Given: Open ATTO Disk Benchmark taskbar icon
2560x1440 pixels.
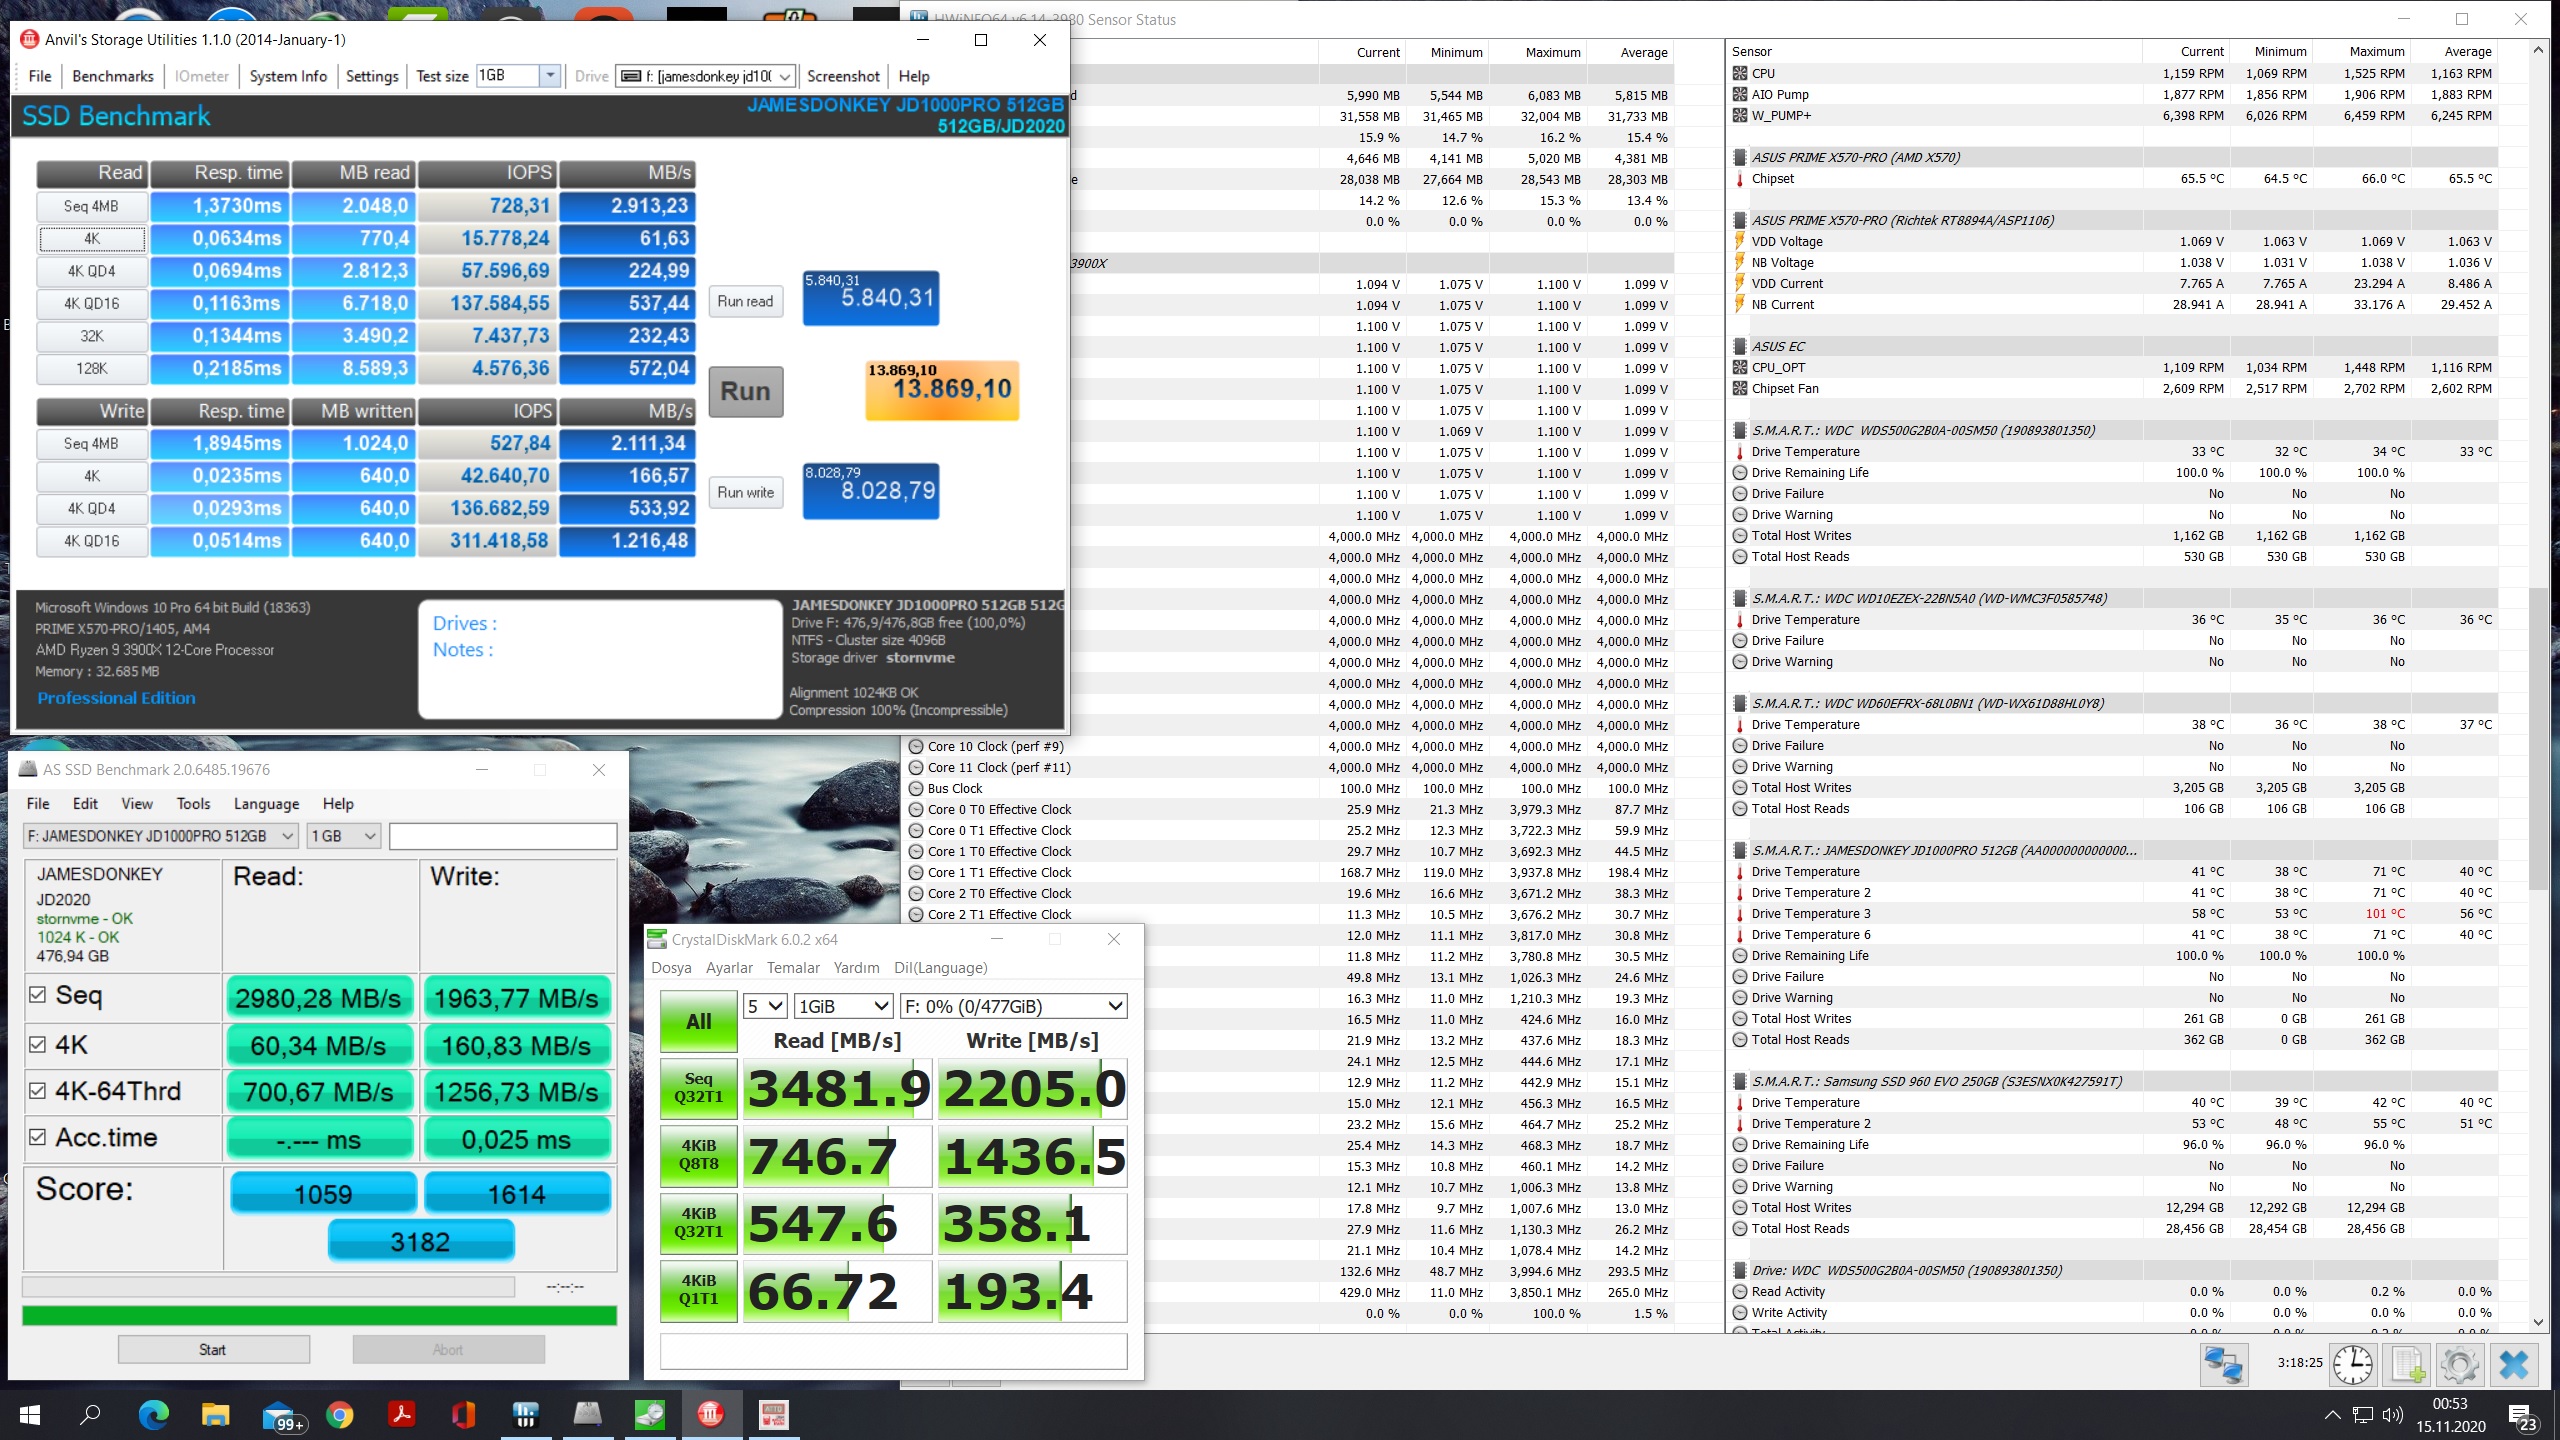Looking at the screenshot, I should pos(774,1415).
